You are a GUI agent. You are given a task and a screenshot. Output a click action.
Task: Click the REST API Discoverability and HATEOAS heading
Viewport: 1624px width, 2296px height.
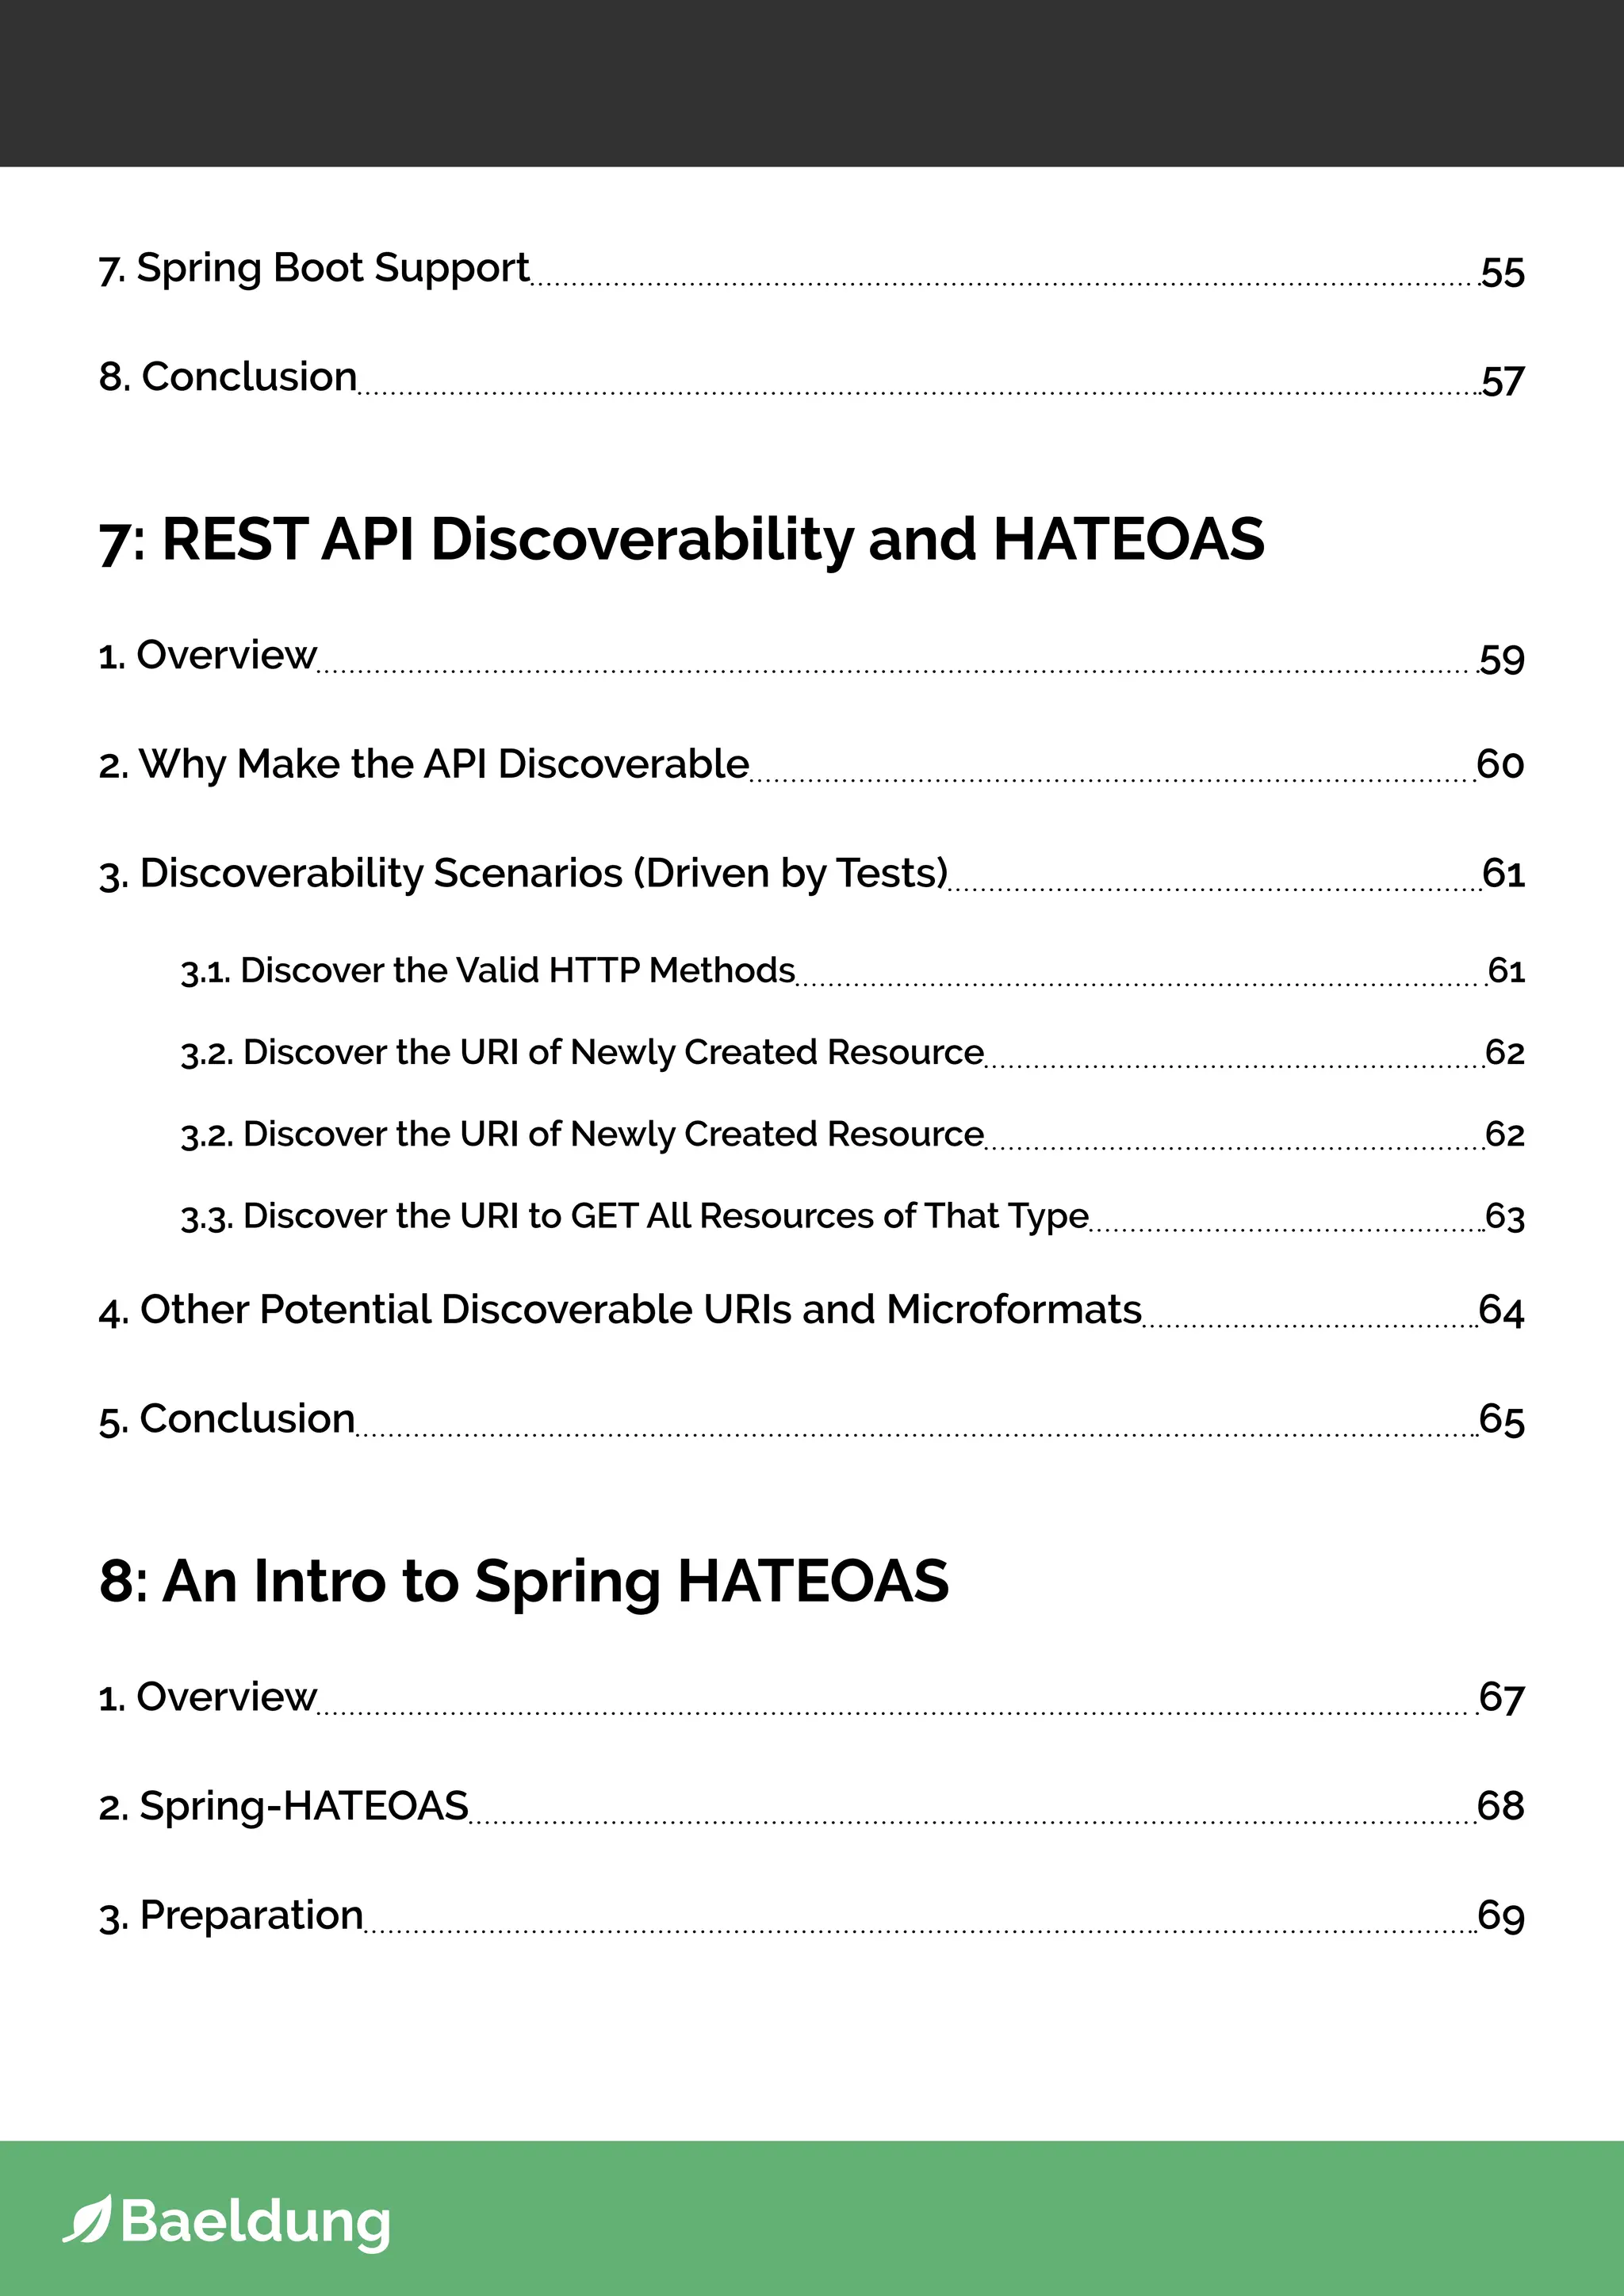pos(681,539)
